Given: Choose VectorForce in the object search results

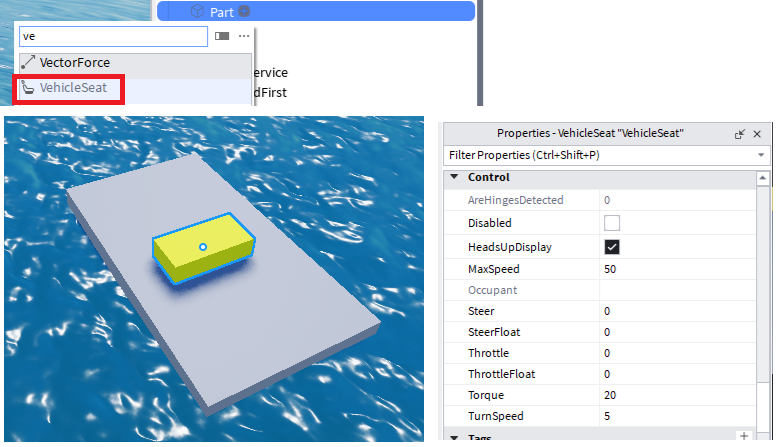Looking at the screenshot, I should point(74,63).
